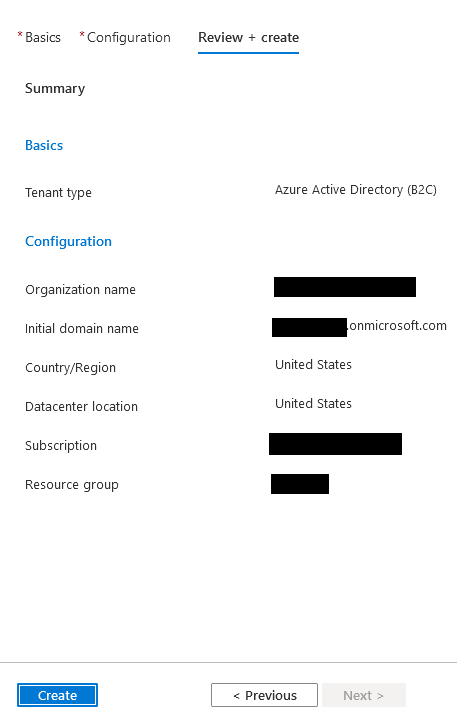Click the onmicrosoft.com domain value

(360, 326)
